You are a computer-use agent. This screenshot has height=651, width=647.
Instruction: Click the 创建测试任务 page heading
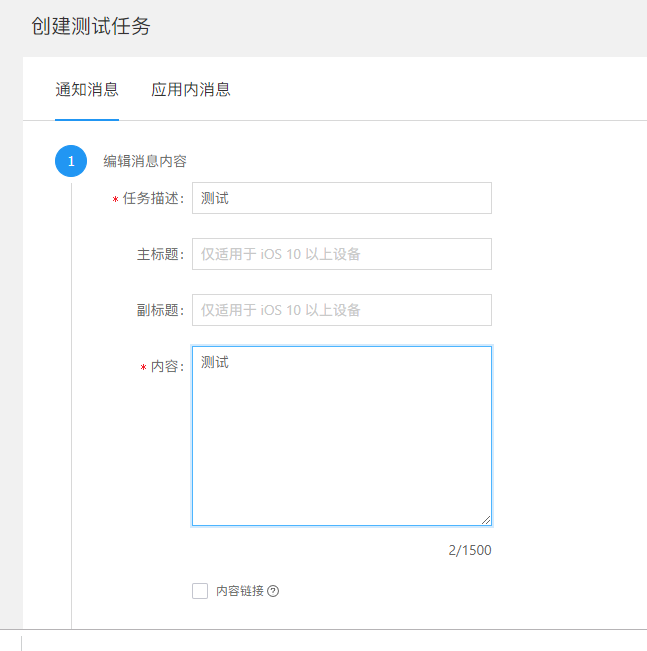click(x=91, y=26)
